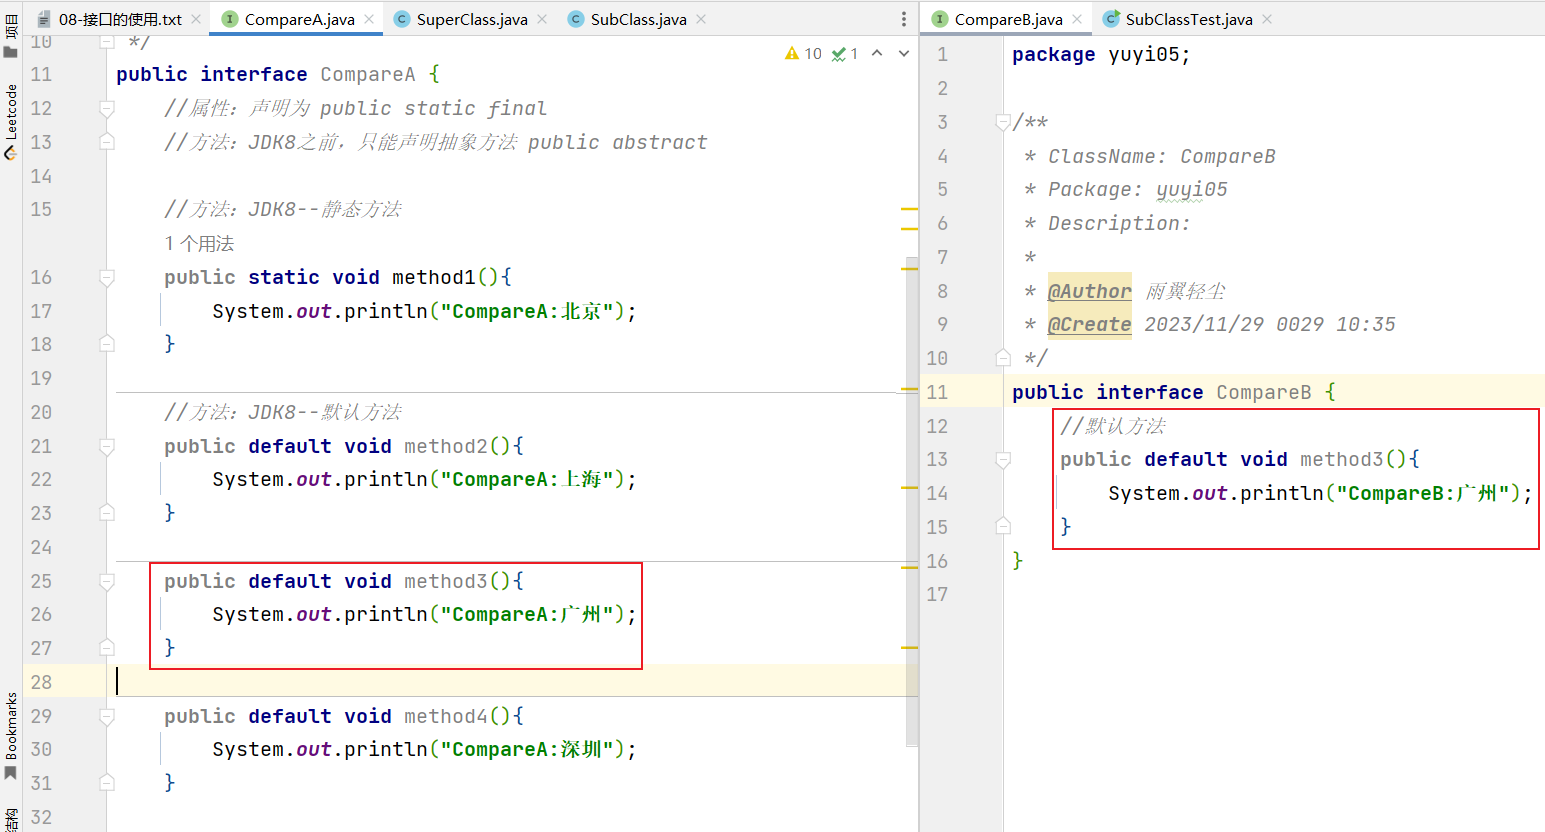Collapse method4 using the fold marker at line 29
This screenshot has height=832, width=1545.
pyautogui.click(x=107, y=716)
